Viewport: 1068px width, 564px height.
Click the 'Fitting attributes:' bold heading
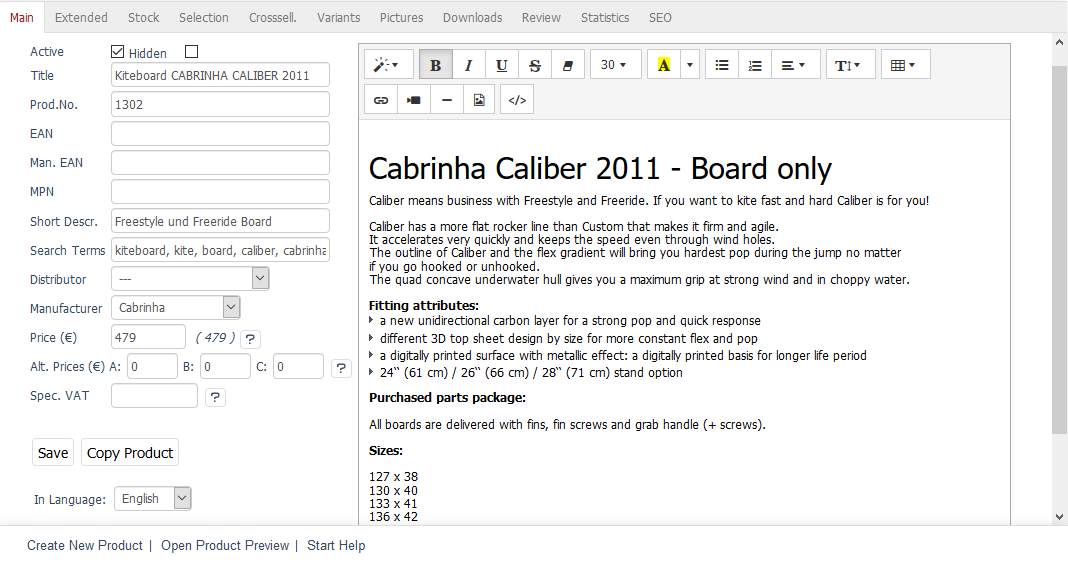[424, 305]
